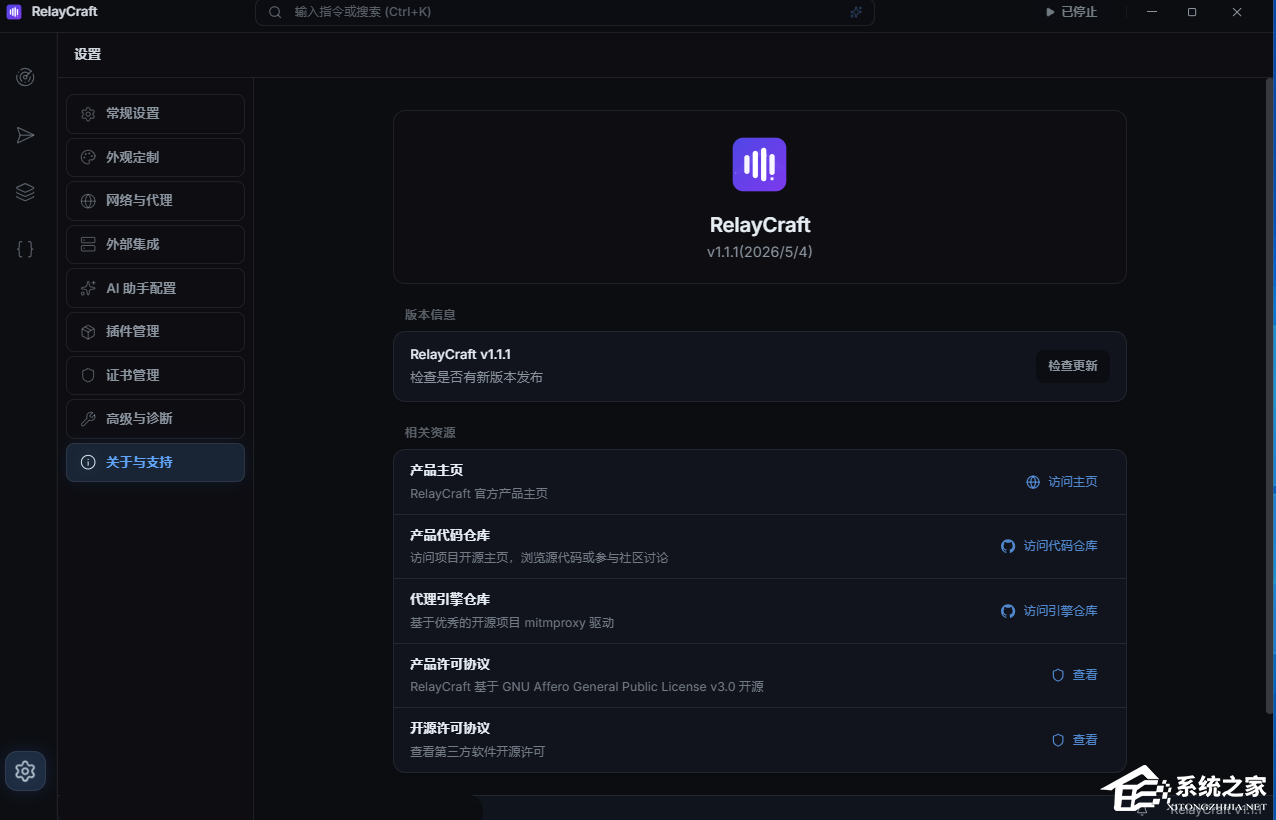
Task: Click the 设置 page header
Action: [x=88, y=54]
